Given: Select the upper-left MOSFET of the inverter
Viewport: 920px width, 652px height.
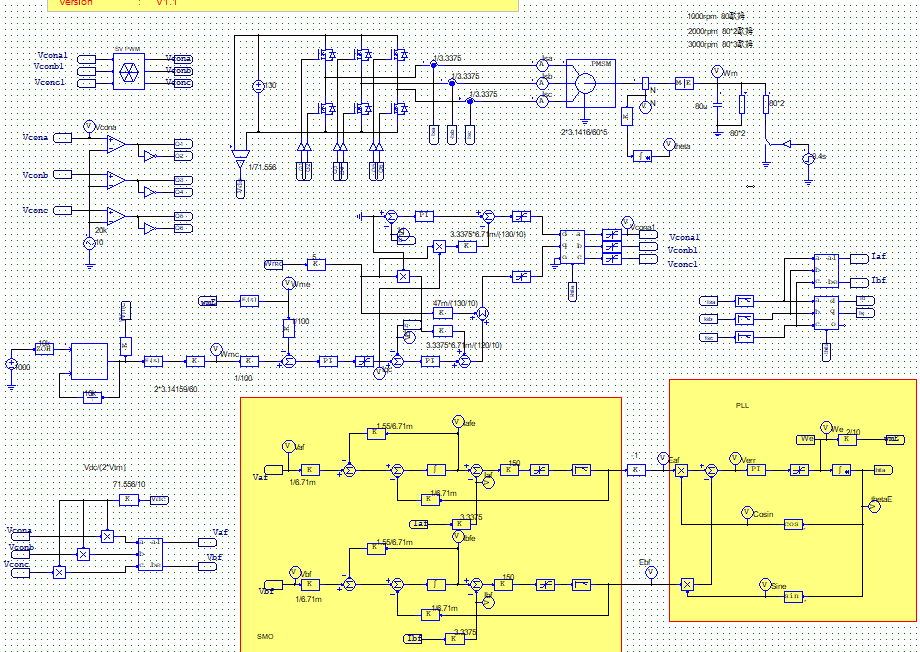Looking at the screenshot, I should click(x=326, y=55).
